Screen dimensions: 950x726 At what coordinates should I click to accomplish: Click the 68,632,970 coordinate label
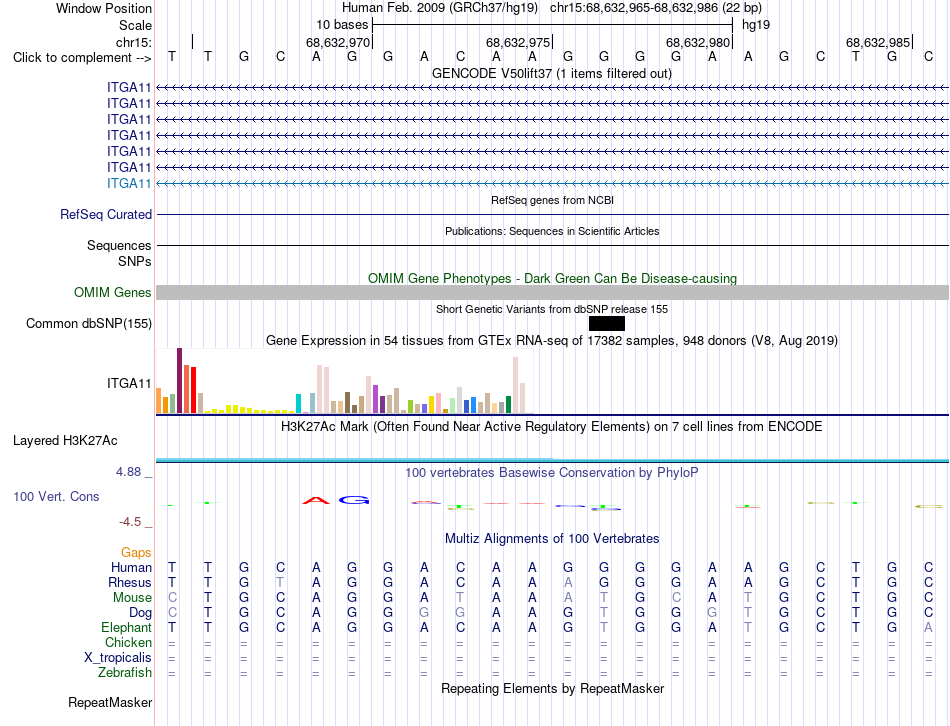pyautogui.click(x=337, y=42)
